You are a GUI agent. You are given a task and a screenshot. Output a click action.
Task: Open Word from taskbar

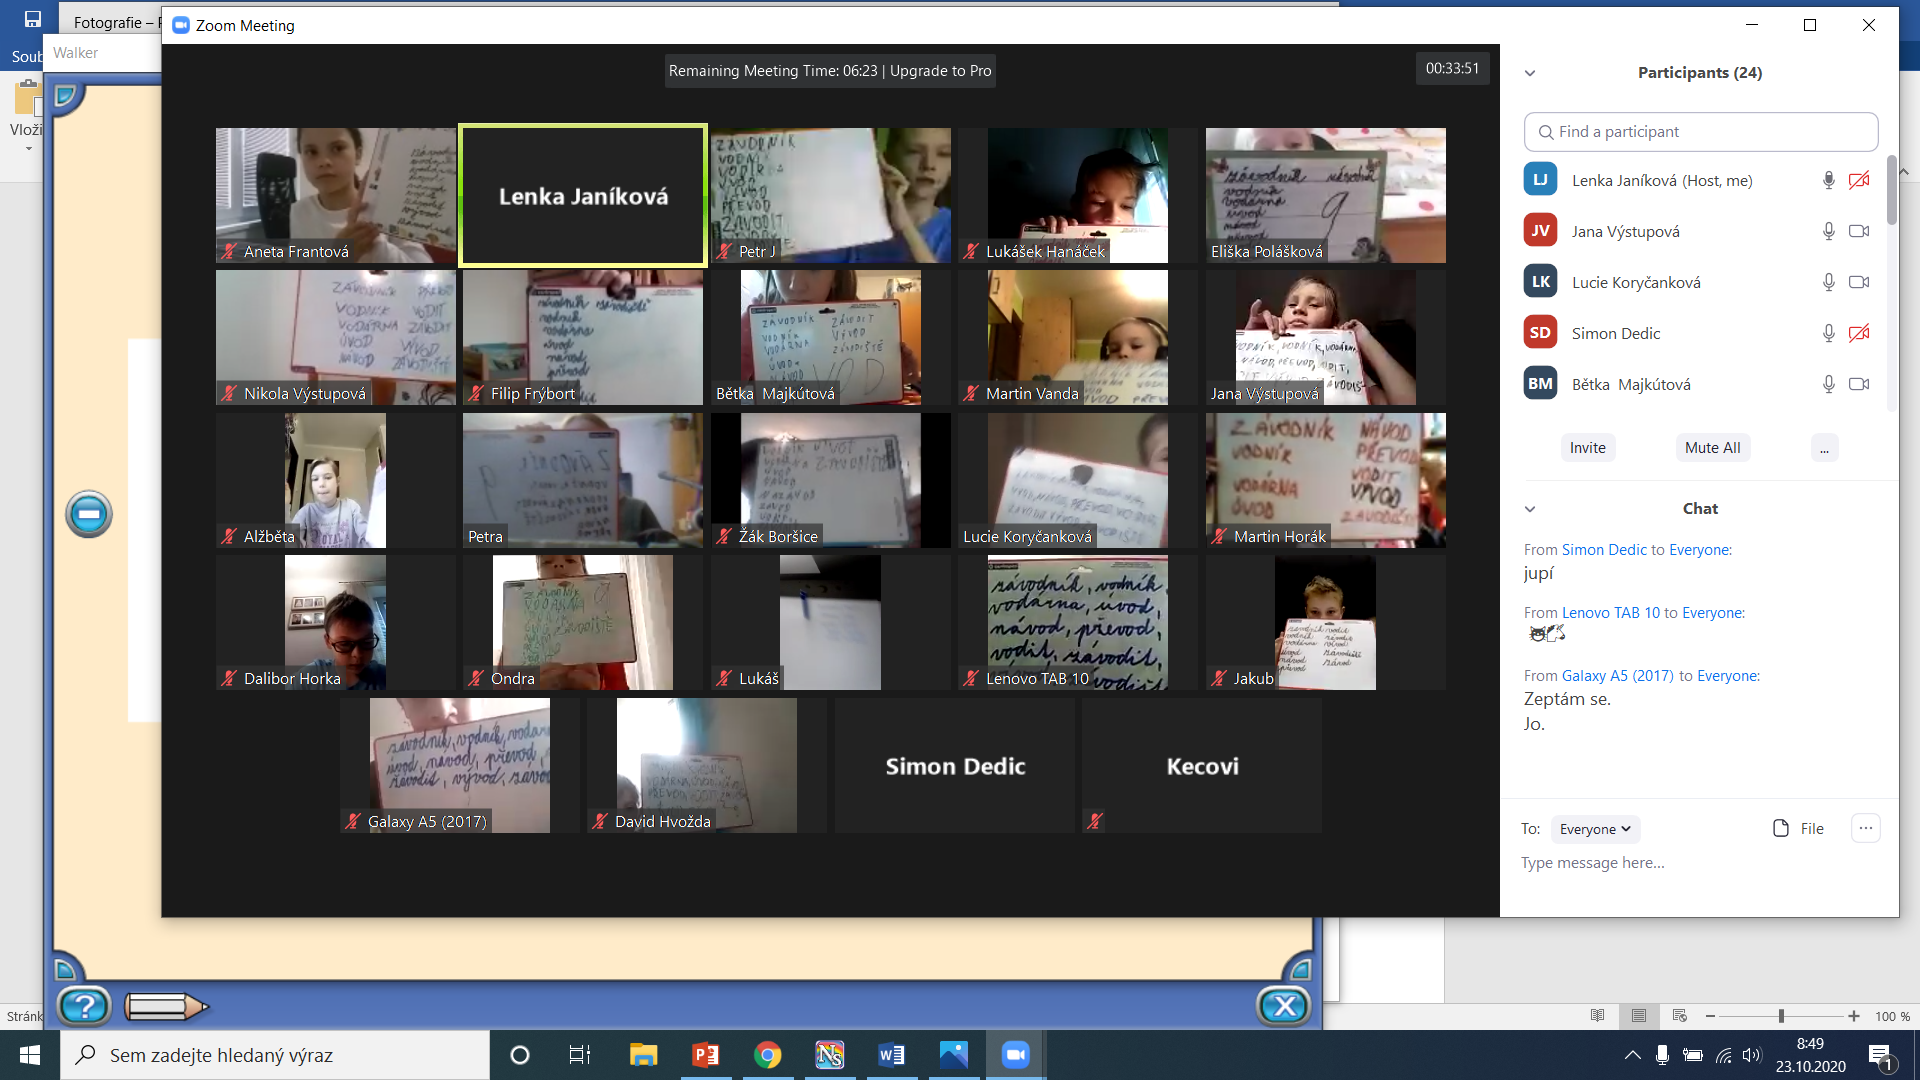click(891, 1055)
